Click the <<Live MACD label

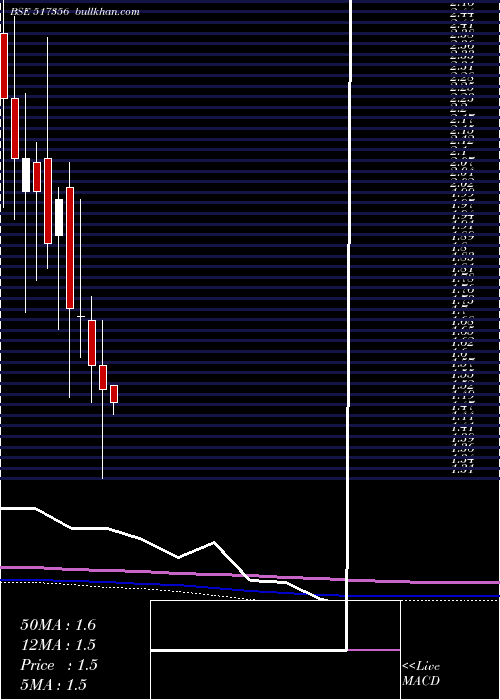click(x=421, y=674)
